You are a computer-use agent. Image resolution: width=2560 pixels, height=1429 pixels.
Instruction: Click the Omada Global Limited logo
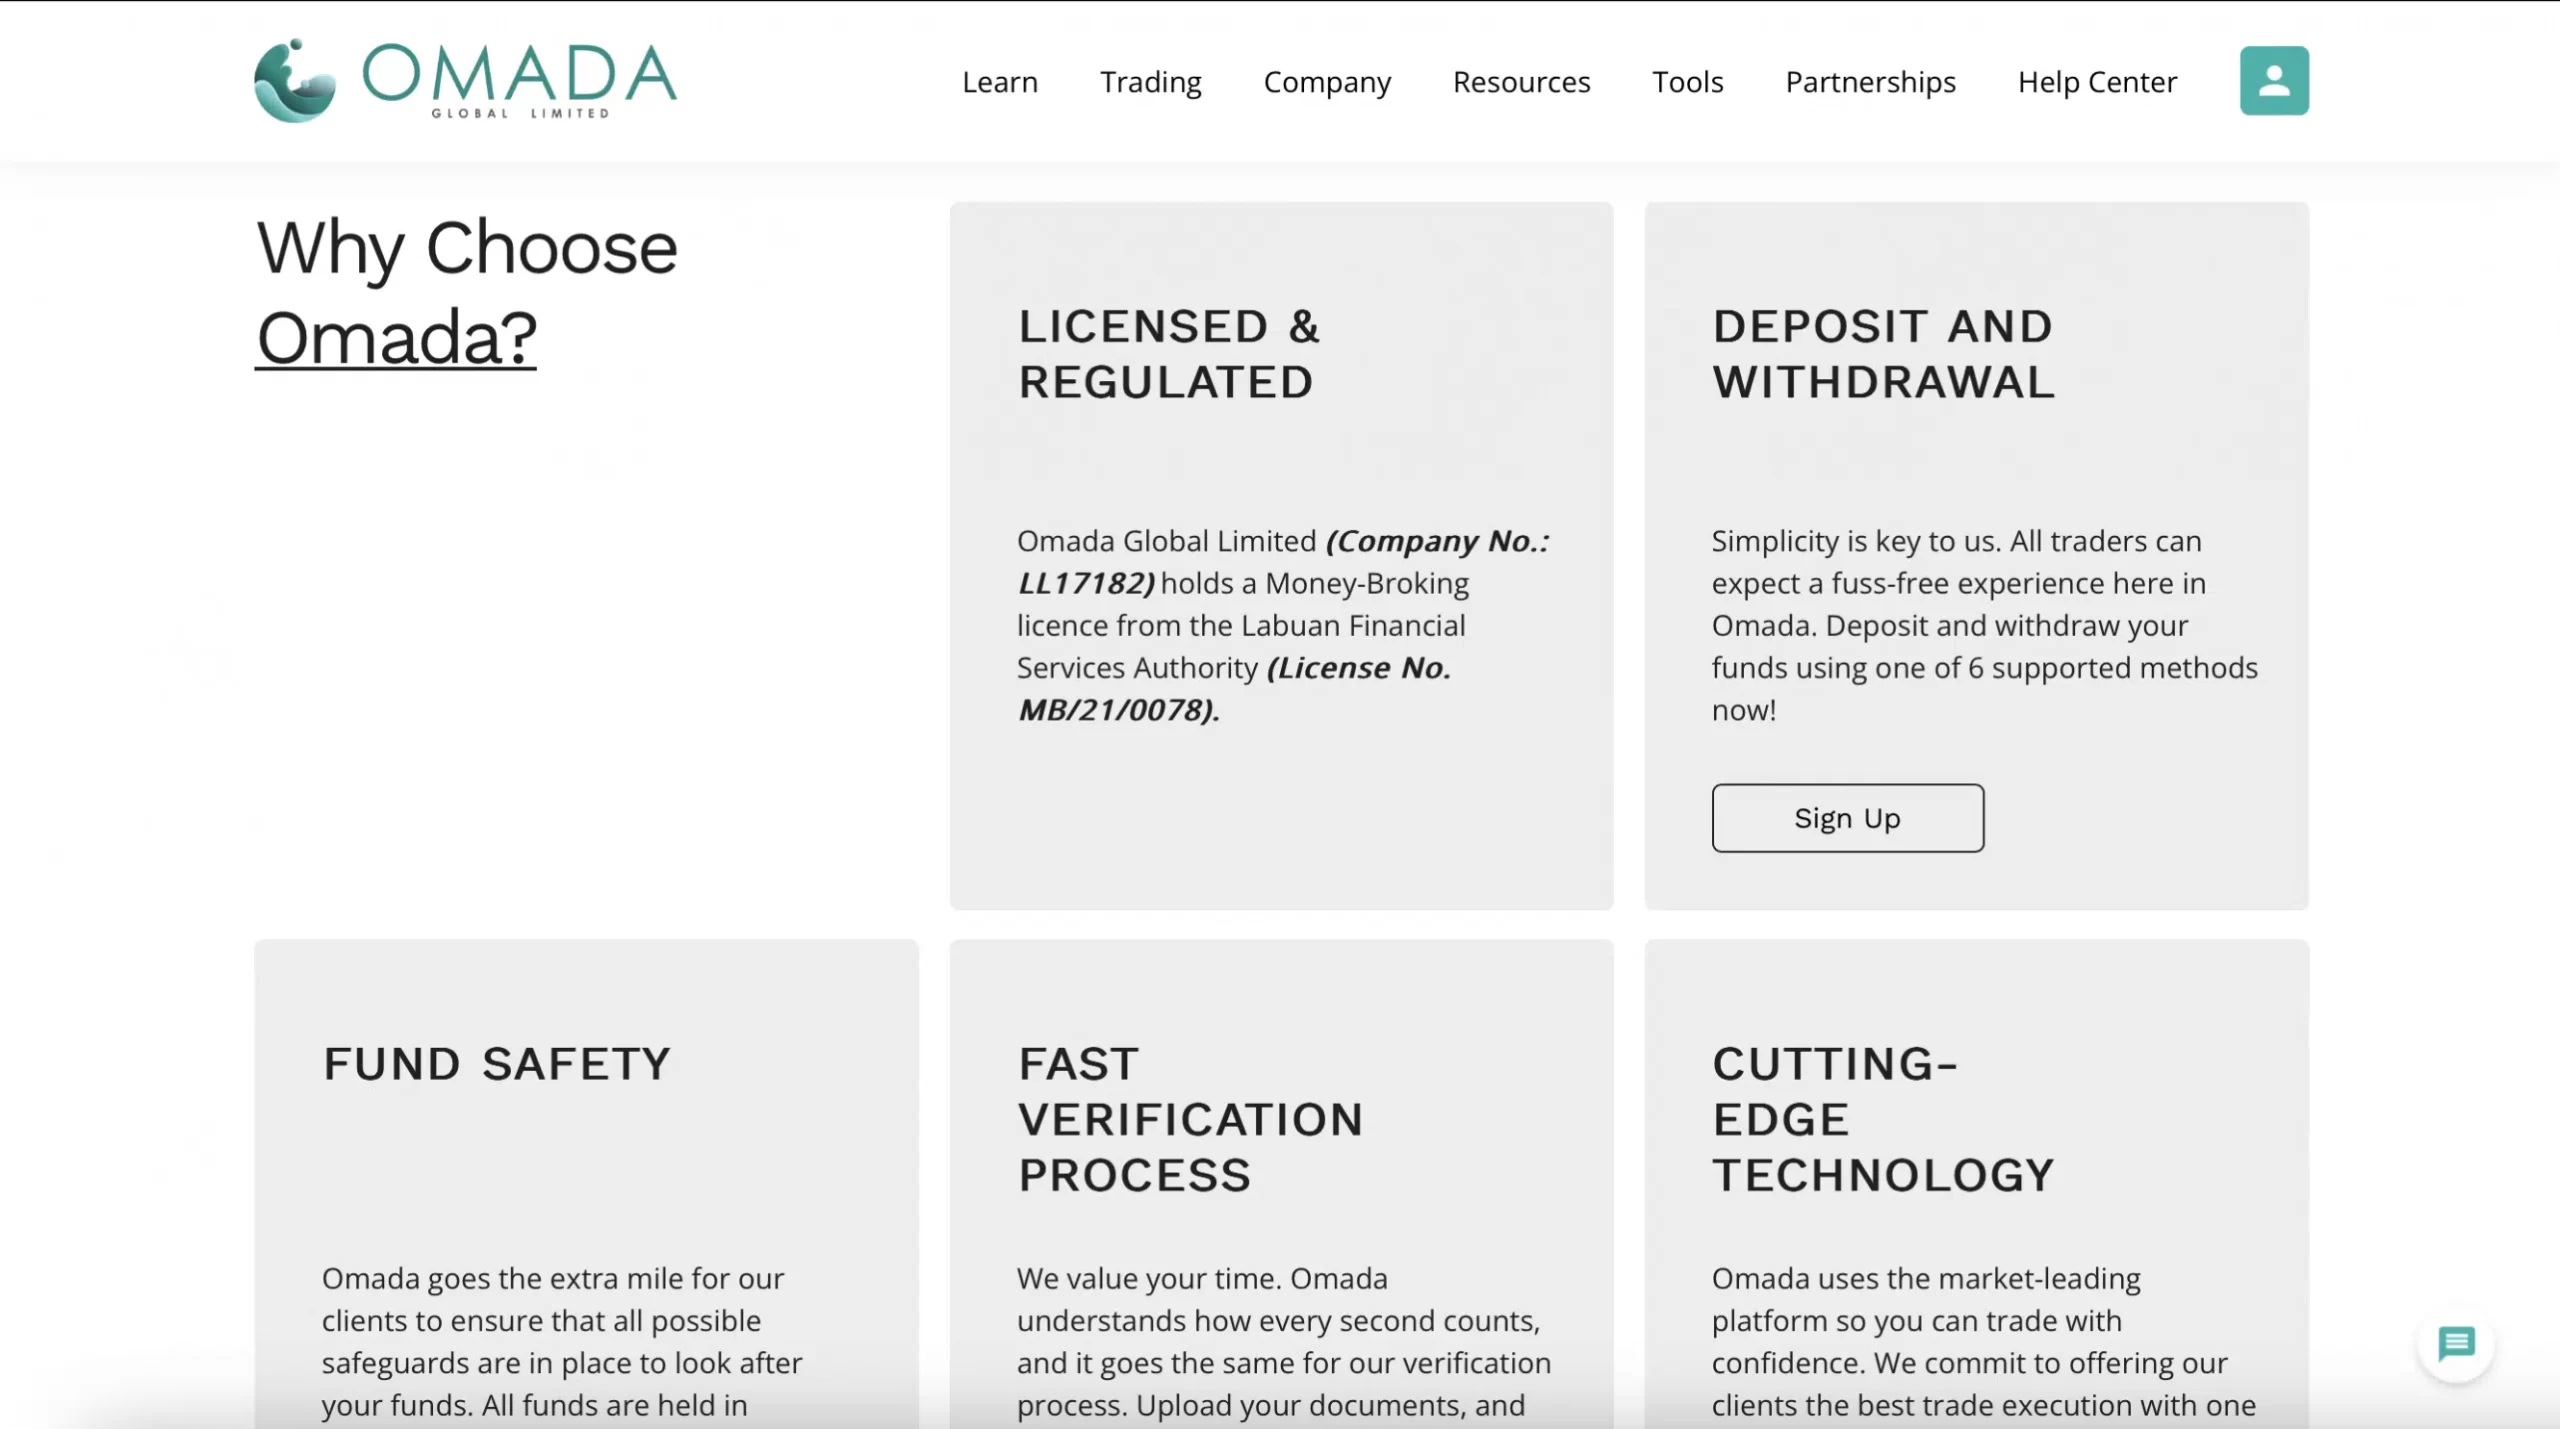pyautogui.click(x=466, y=81)
